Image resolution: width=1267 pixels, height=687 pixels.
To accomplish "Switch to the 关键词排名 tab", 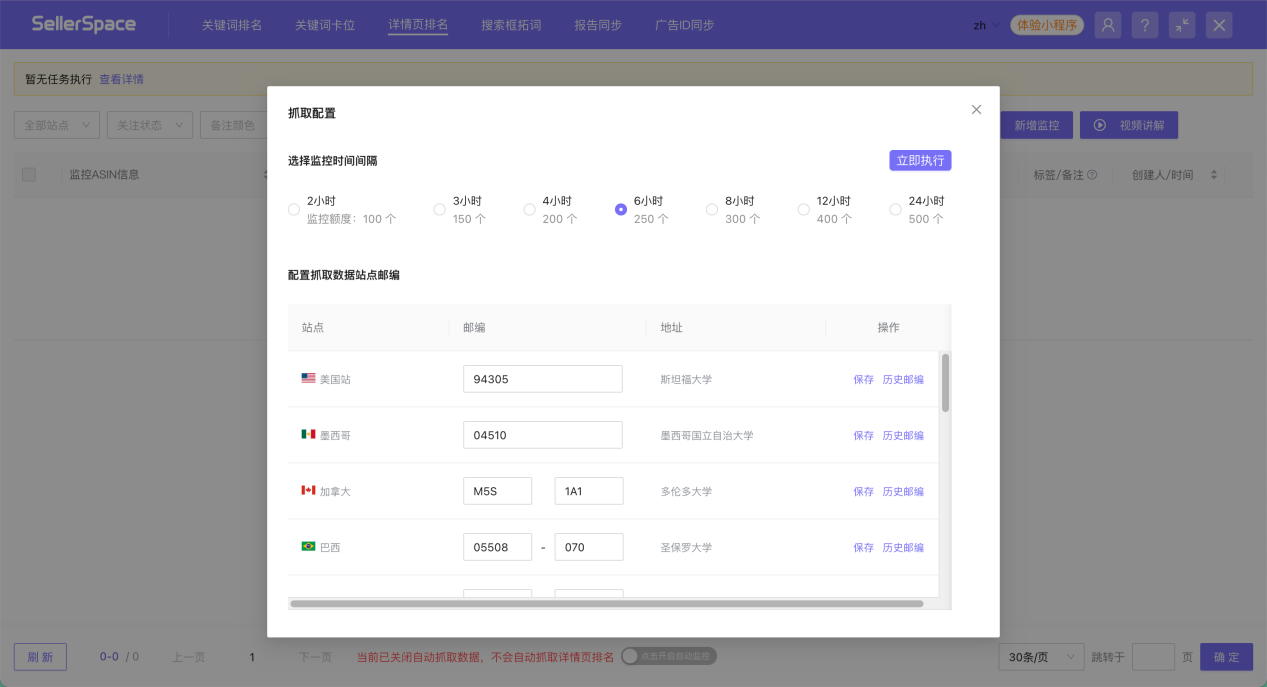I will pos(231,24).
